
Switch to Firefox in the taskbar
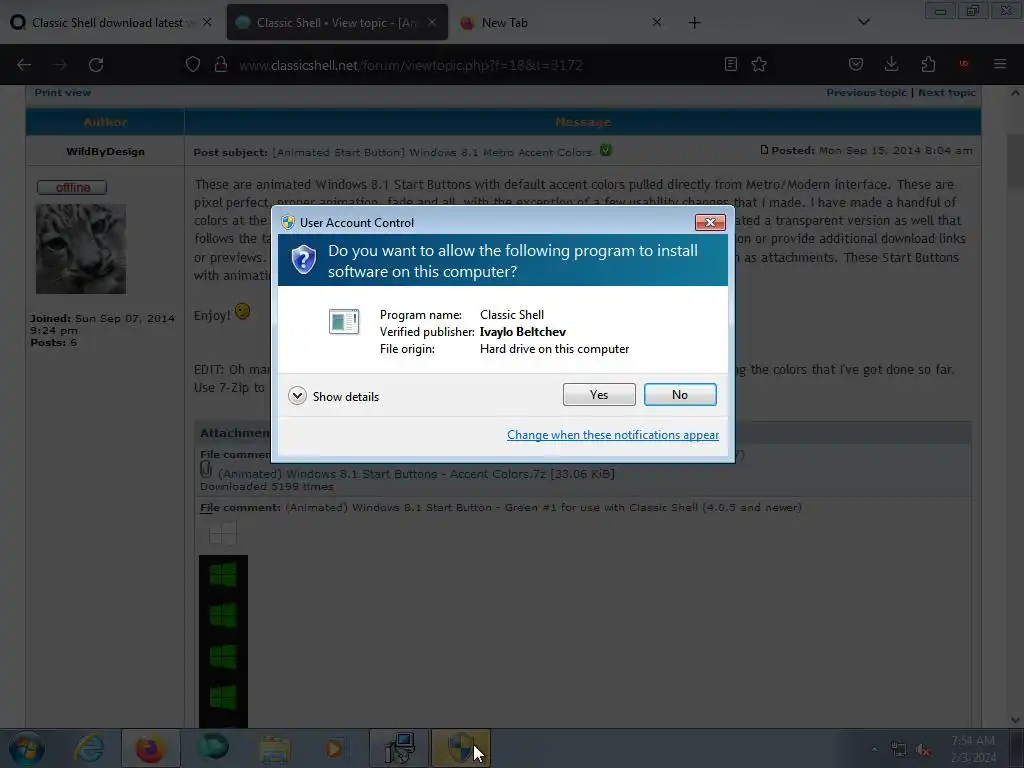[150, 748]
